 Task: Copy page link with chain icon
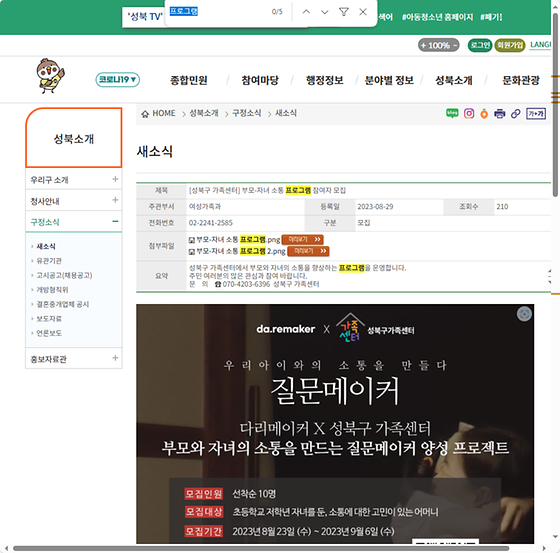pyautogui.click(x=515, y=114)
